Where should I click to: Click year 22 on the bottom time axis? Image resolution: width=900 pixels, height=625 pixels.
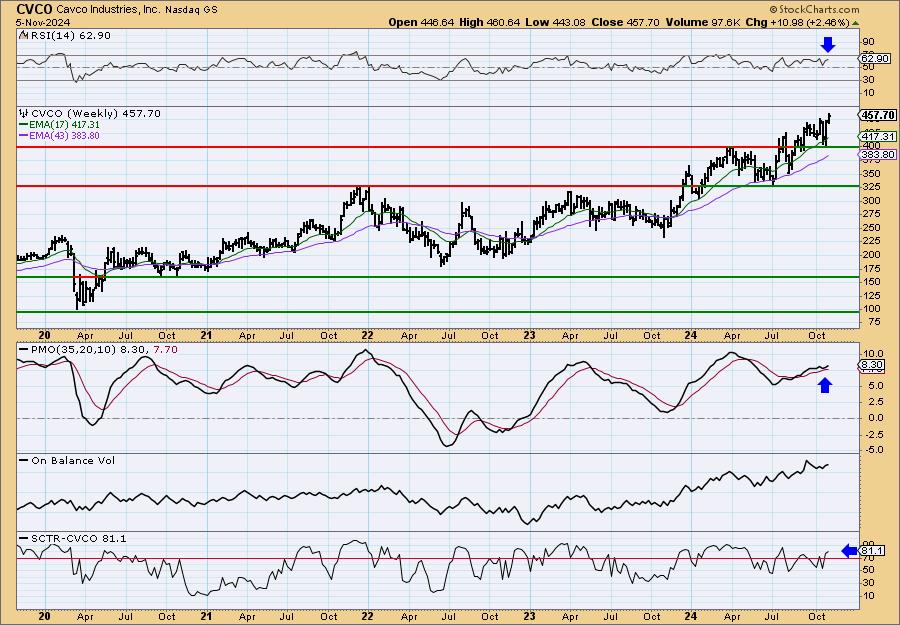[367, 617]
